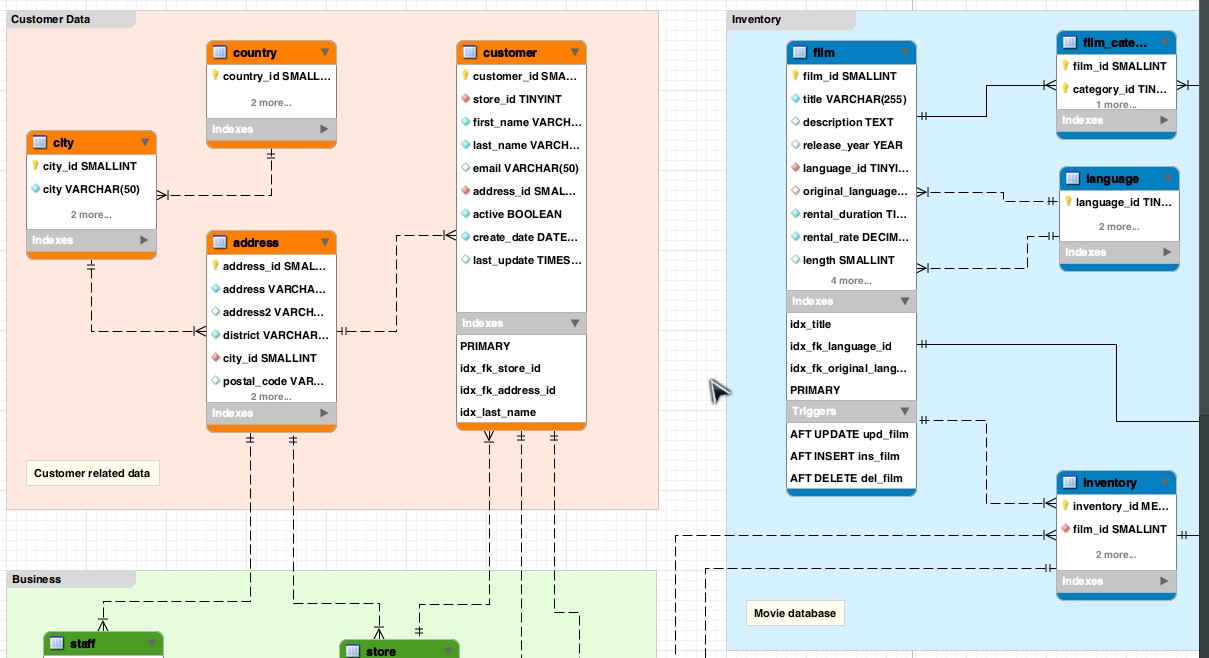Click the inventory table icon
1209x658 pixels.
pyautogui.click(x=1070, y=483)
